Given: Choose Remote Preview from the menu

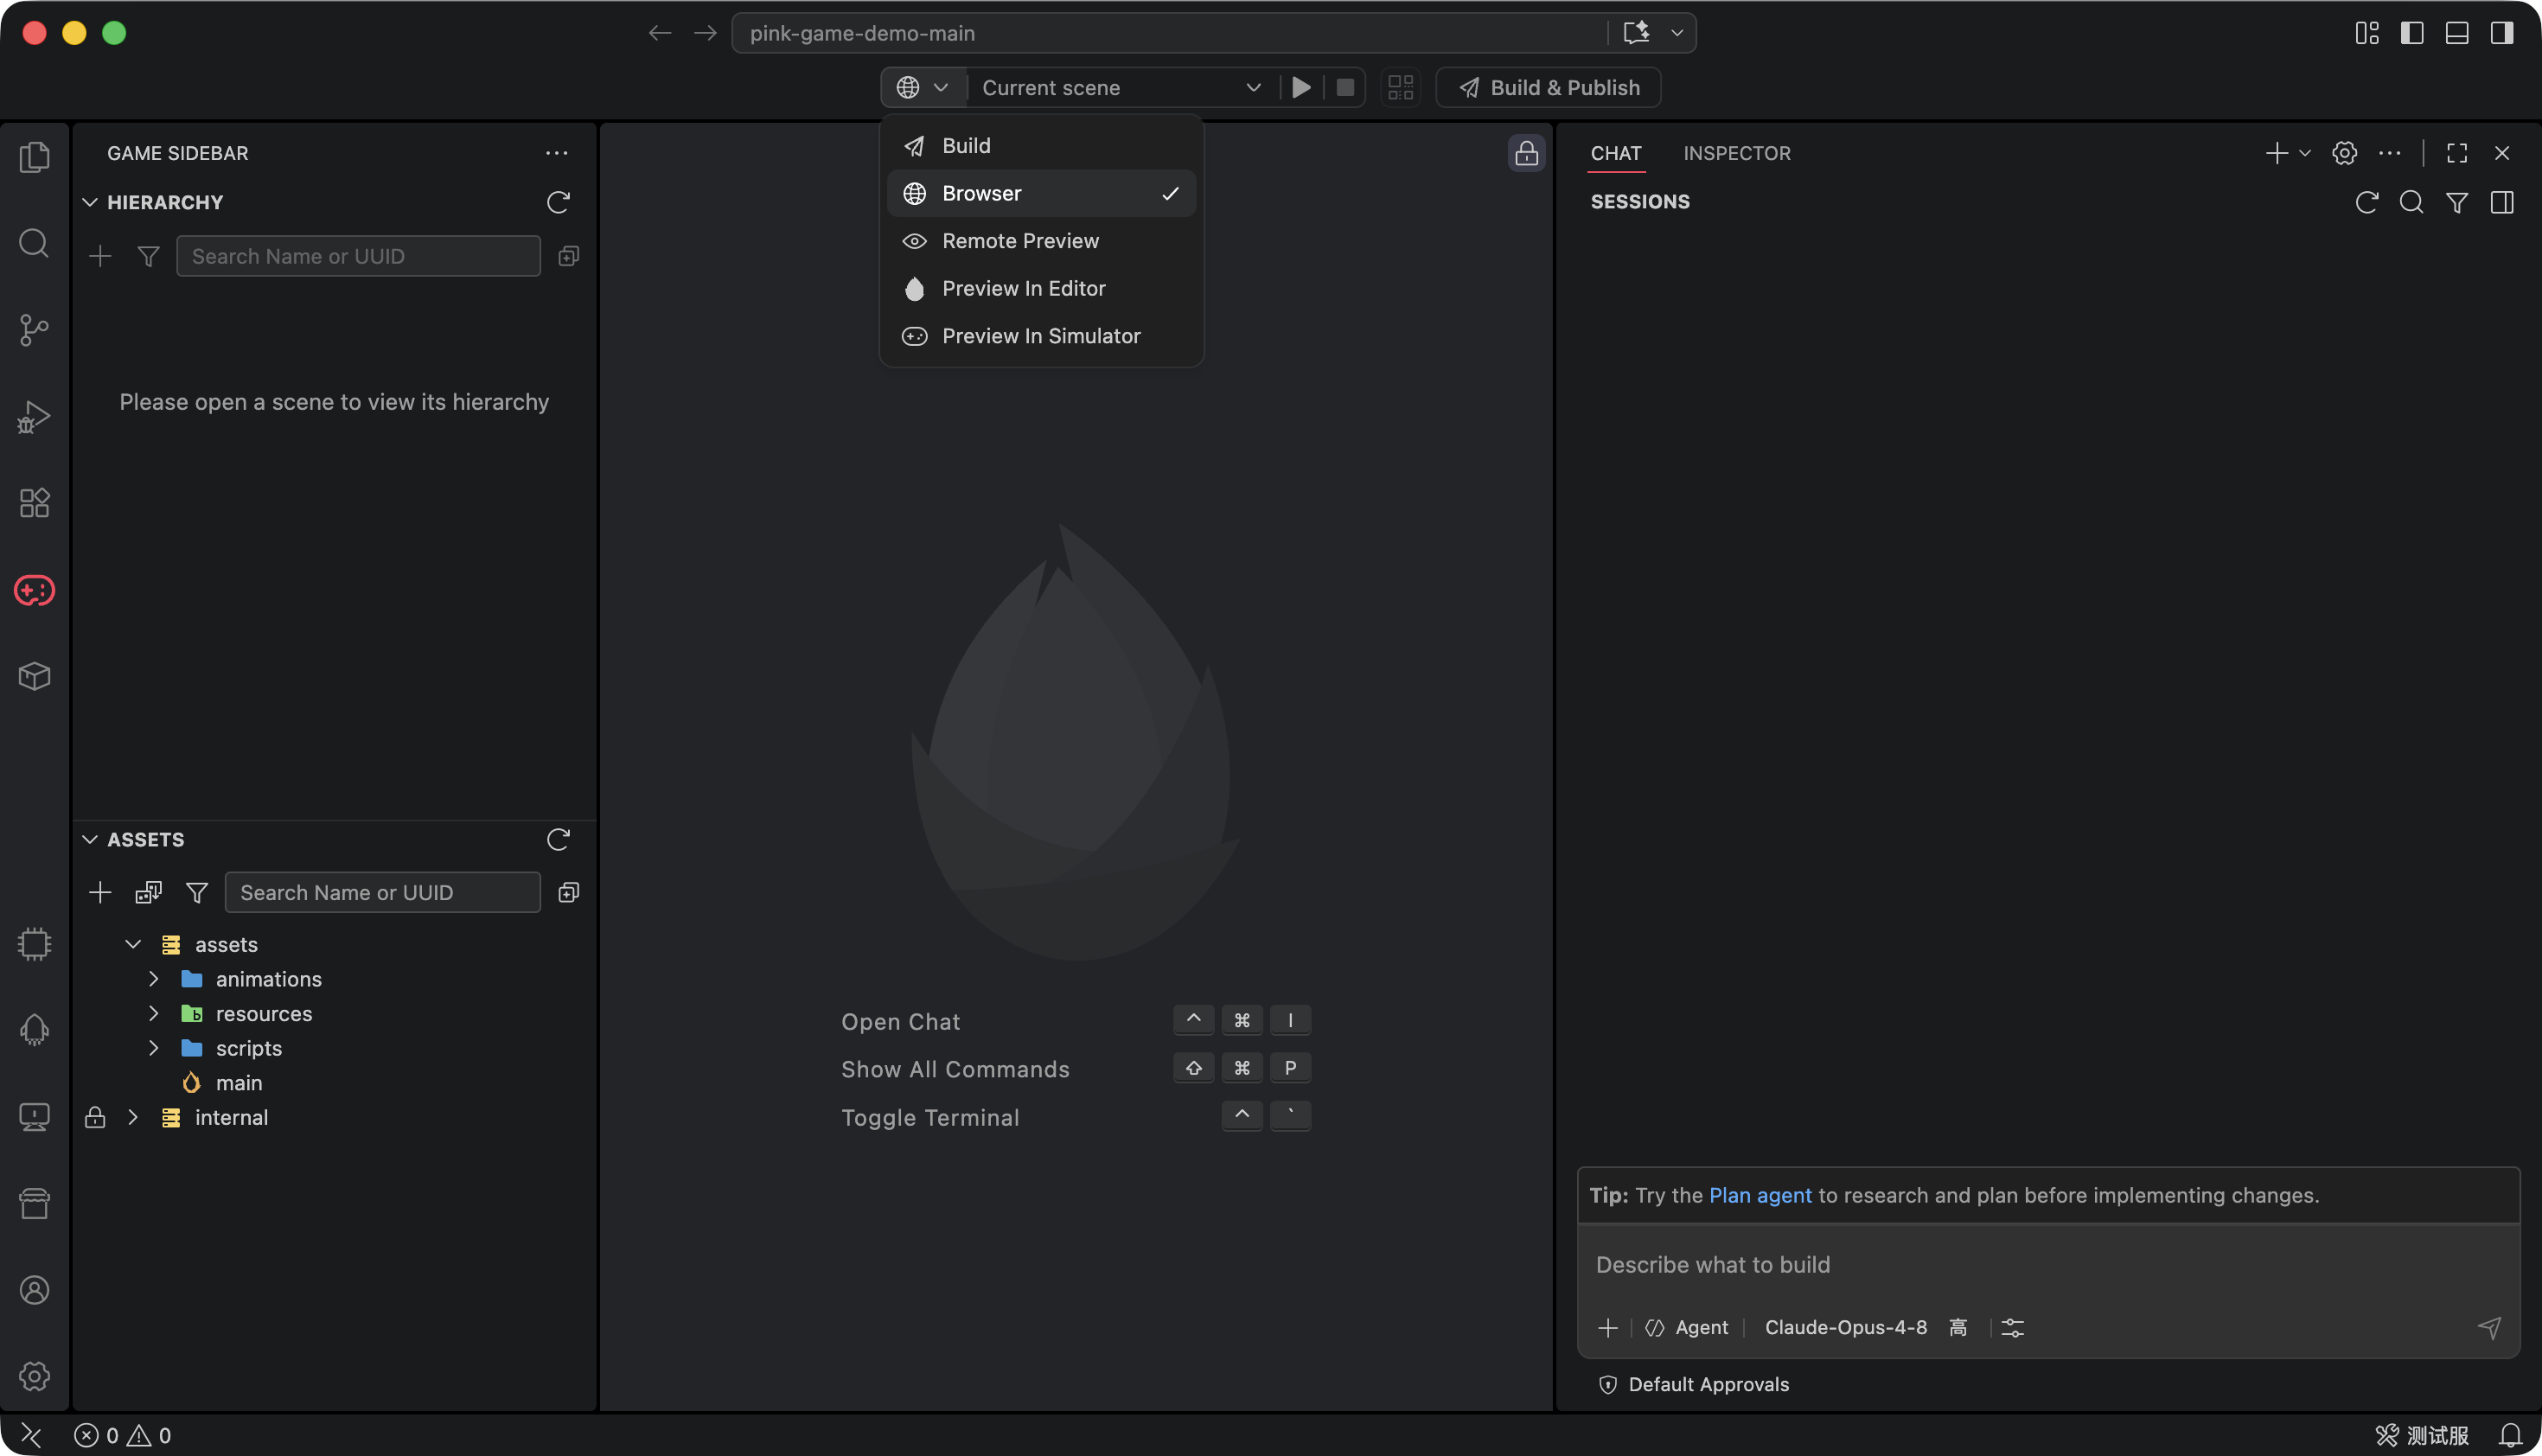Looking at the screenshot, I should [x=1041, y=241].
